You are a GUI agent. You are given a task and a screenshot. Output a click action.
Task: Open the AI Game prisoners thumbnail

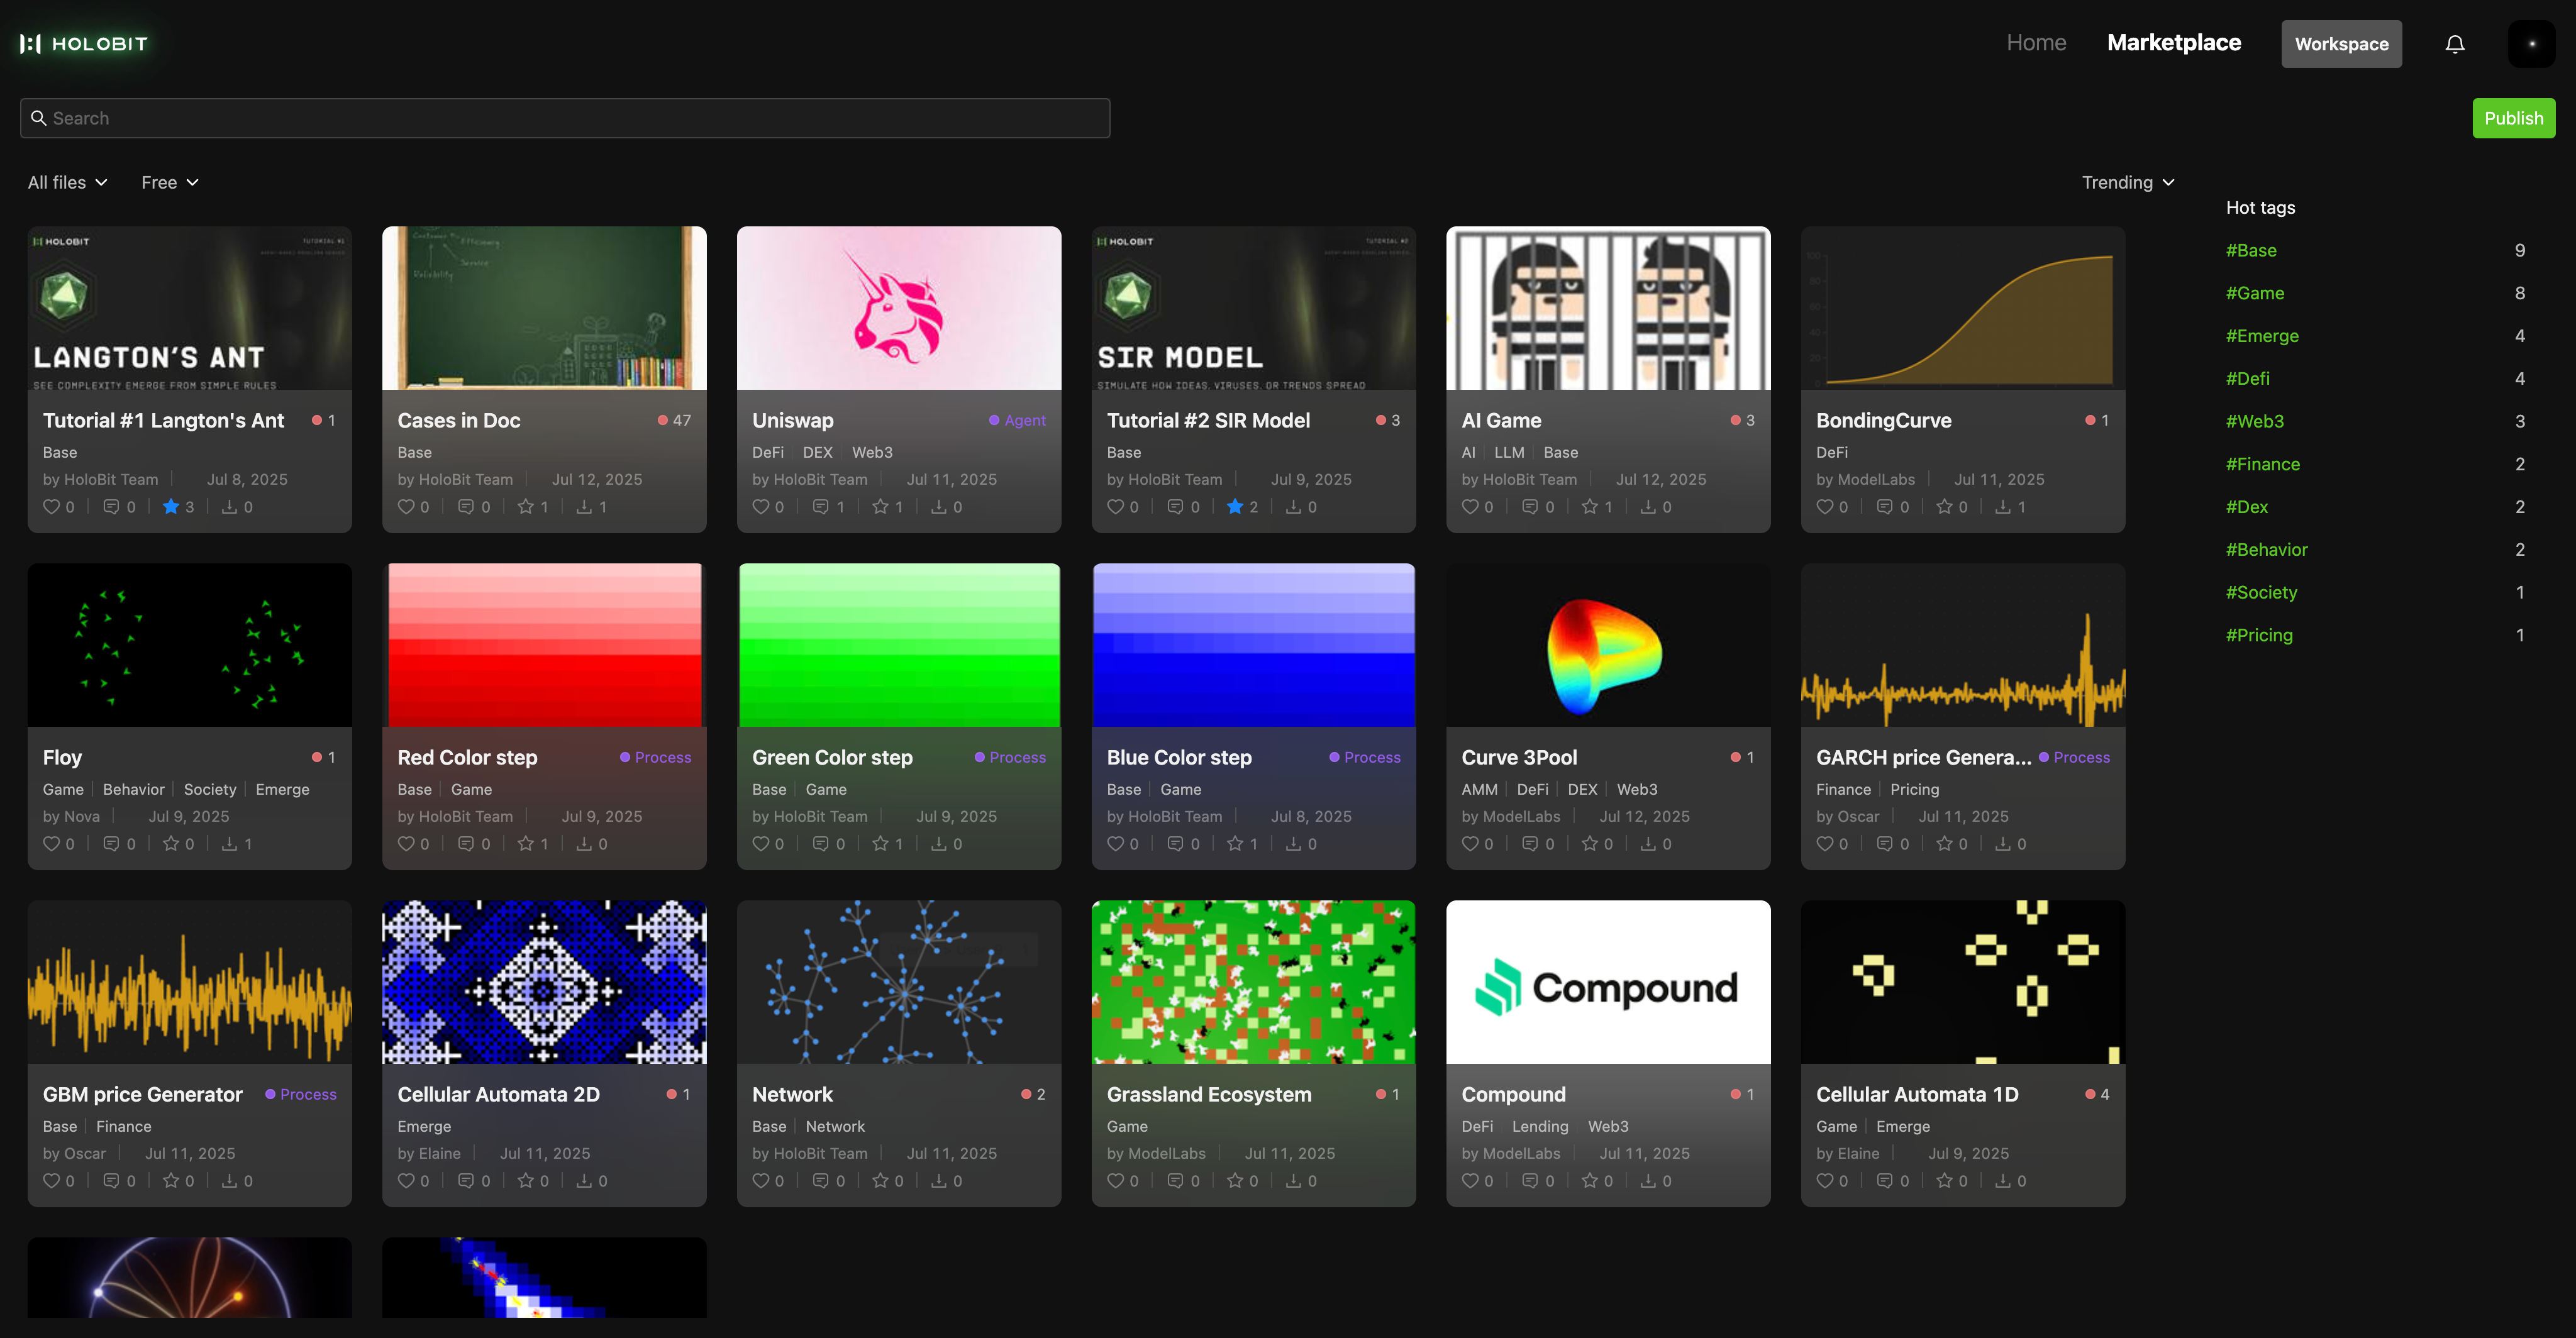coord(1608,308)
